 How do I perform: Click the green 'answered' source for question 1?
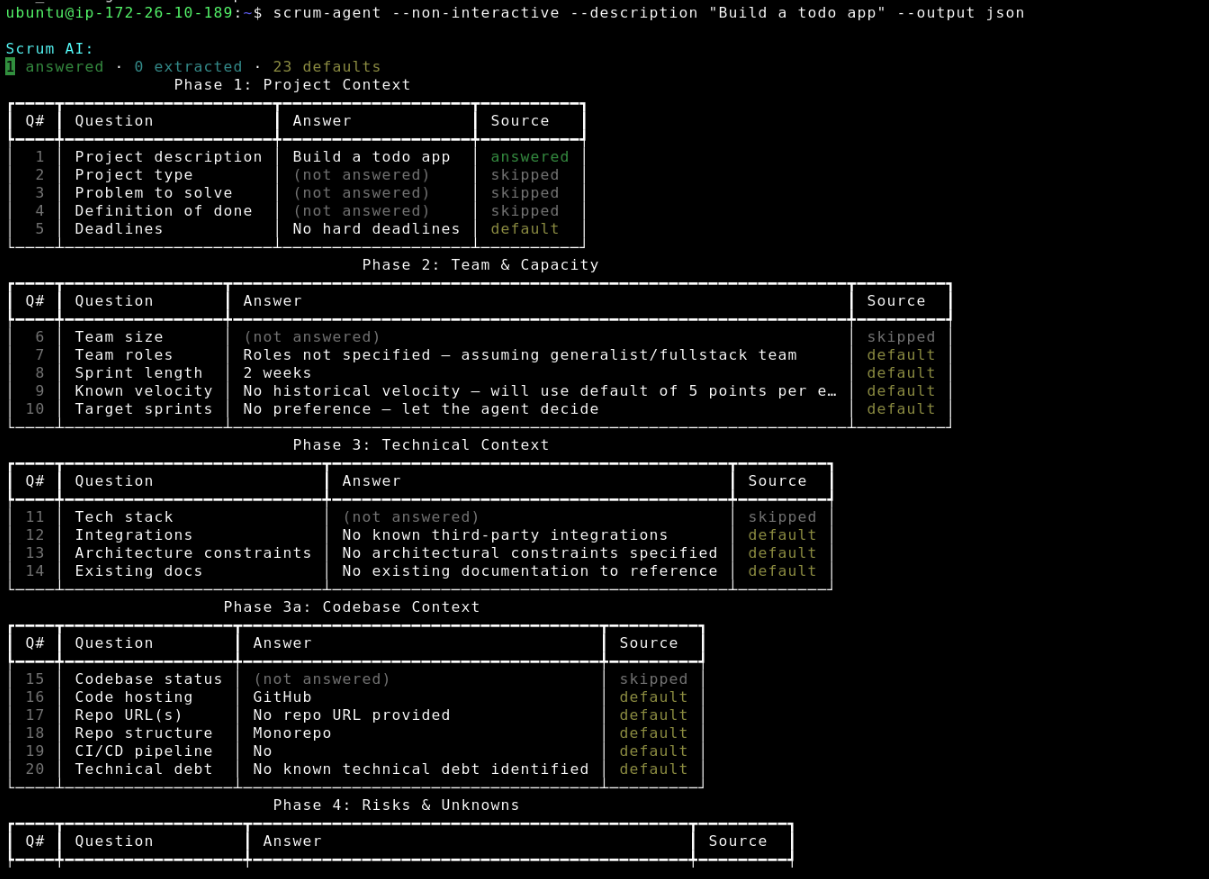coord(530,157)
